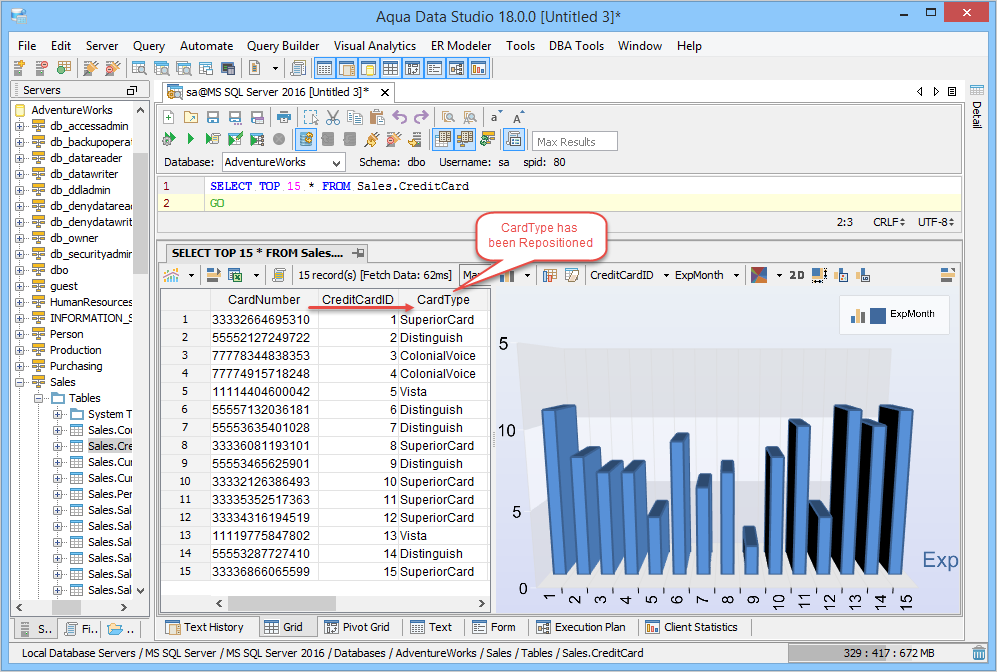Screen dimensions: 997x672
Task: Click the Save file icon in editor toolbar
Action: [x=213, y=117]
